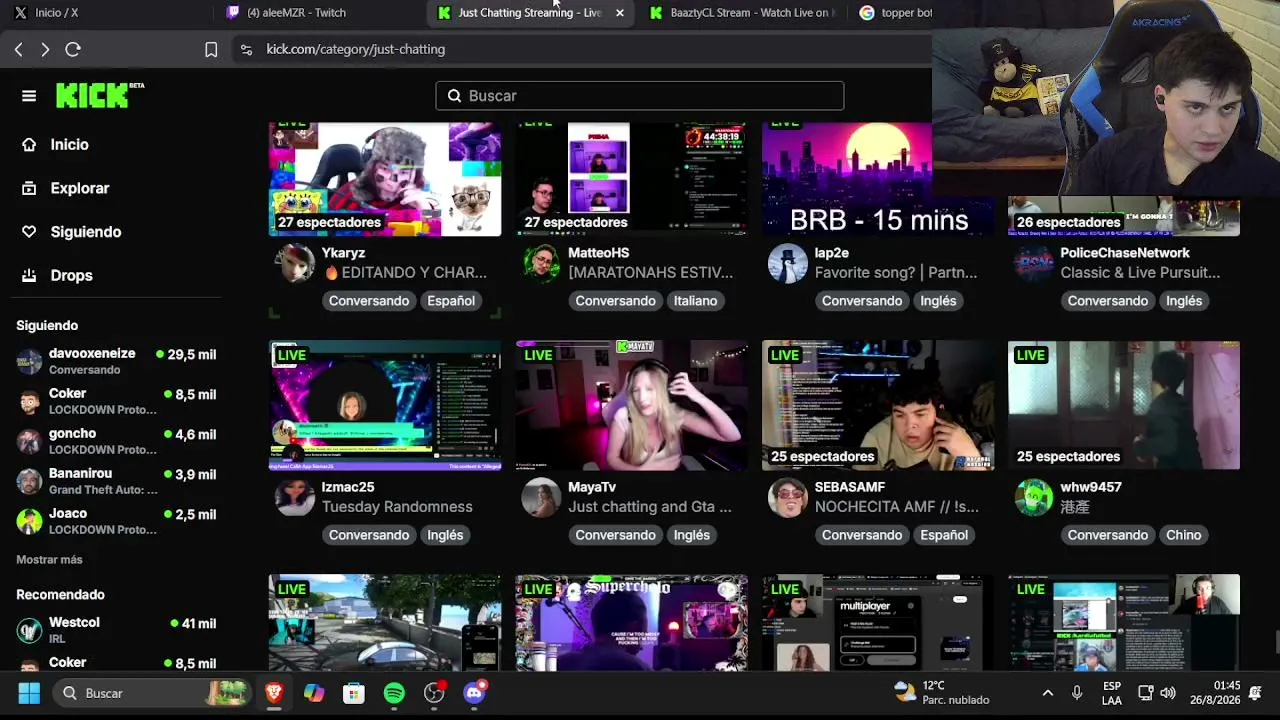The width and height of the screenshot is (1280, 720).
Task: Open Explorar in the sidebar
Action: click(80, 188)
